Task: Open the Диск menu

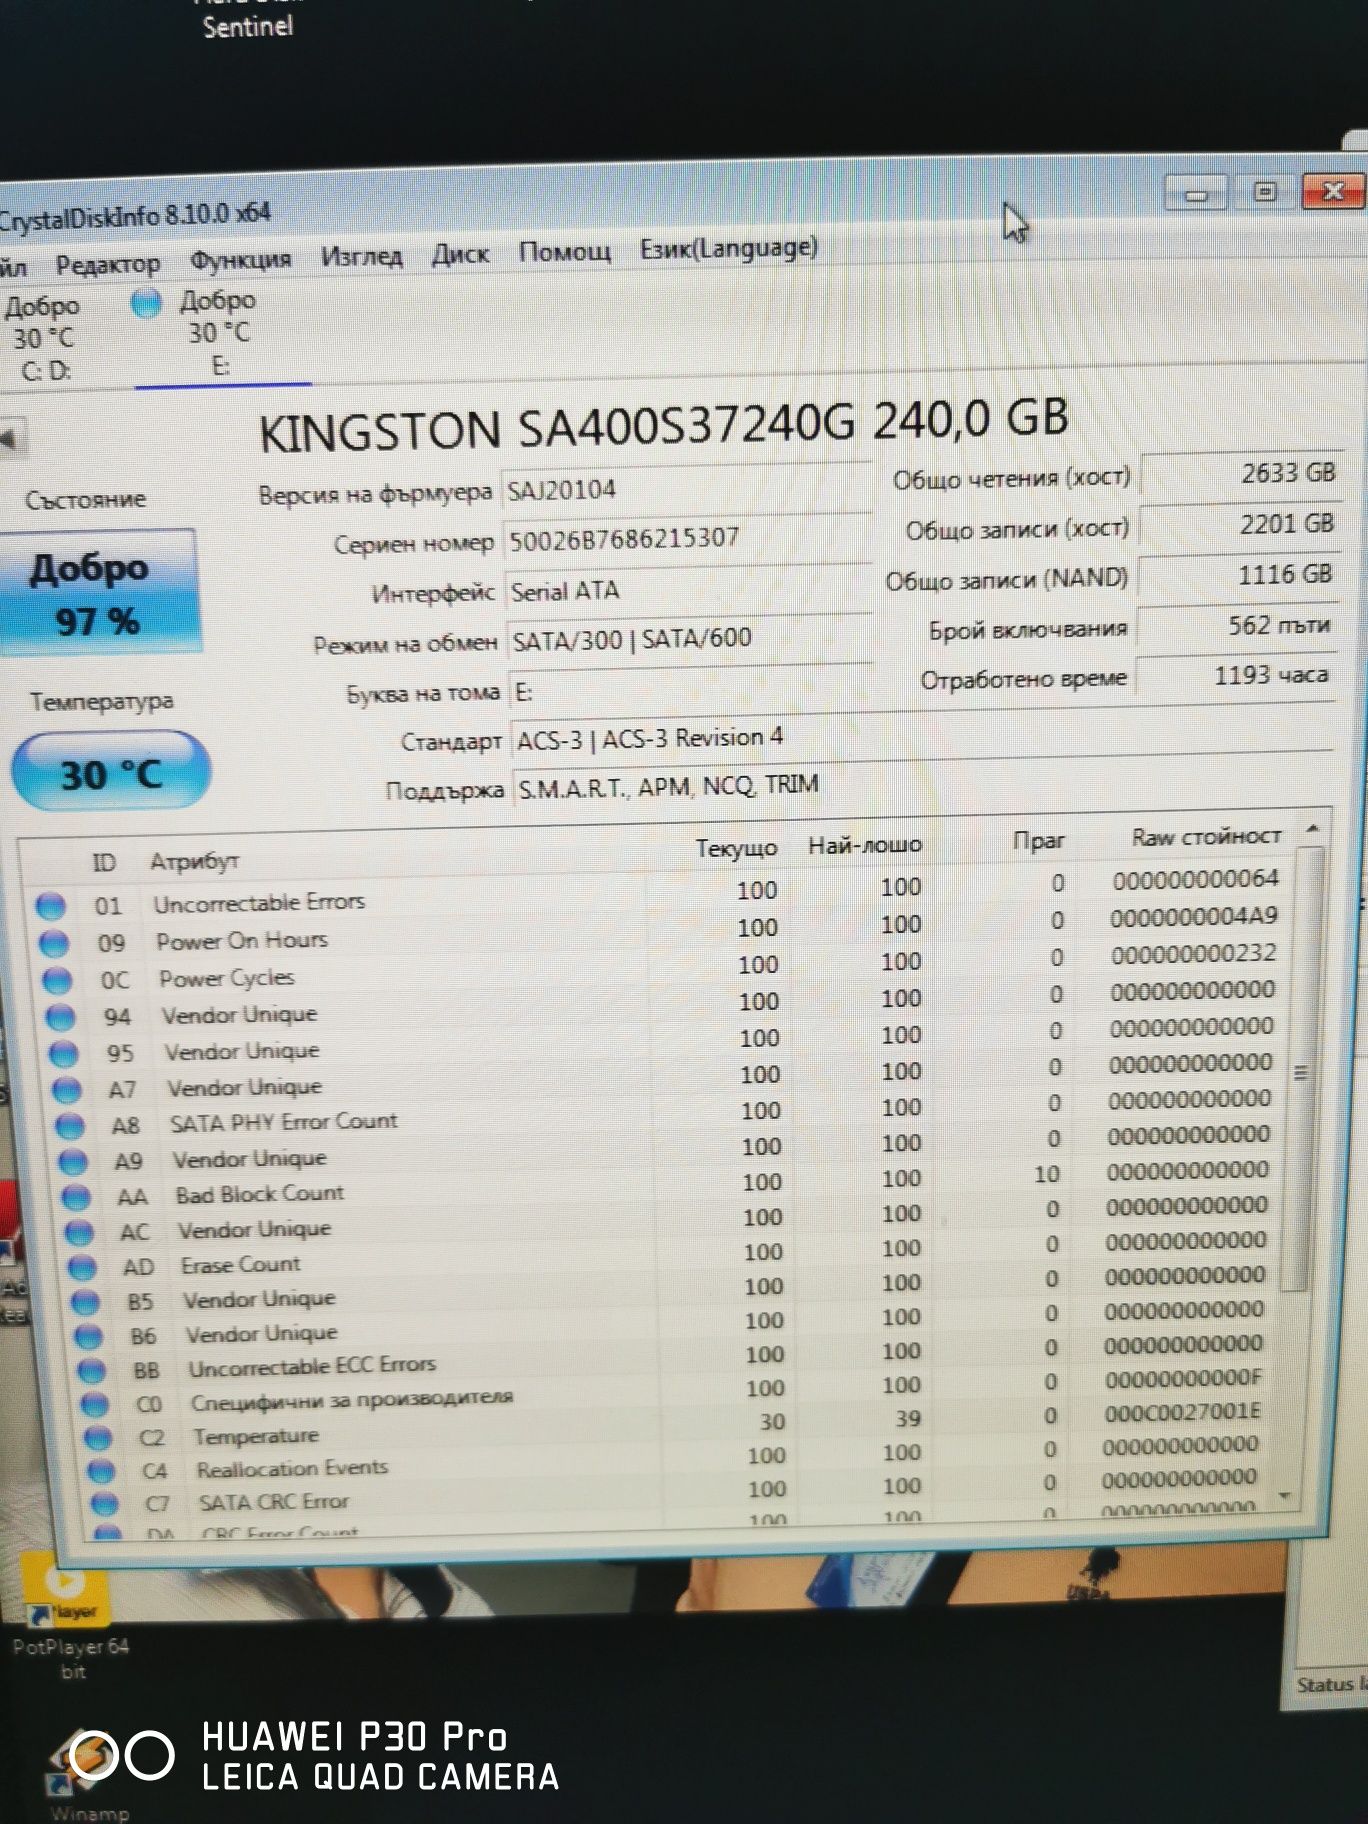Action: [x=460, y=254]
